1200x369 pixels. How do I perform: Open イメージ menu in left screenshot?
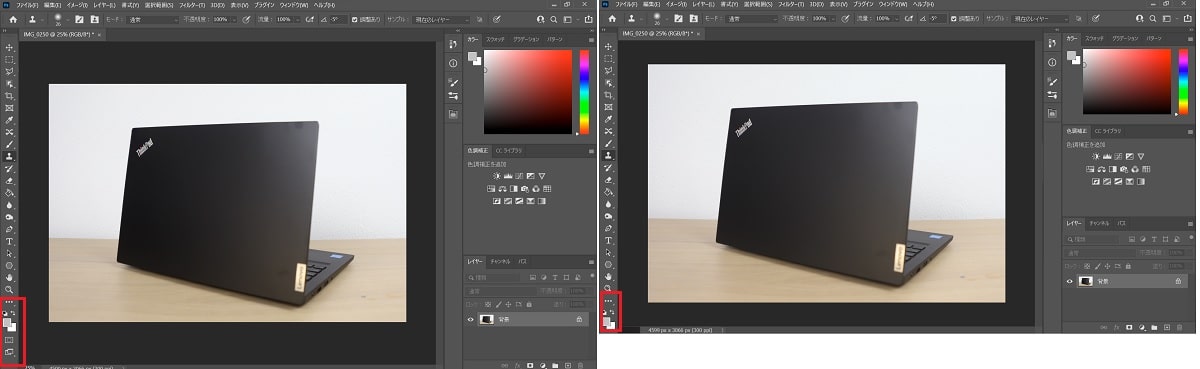(77, 5)
